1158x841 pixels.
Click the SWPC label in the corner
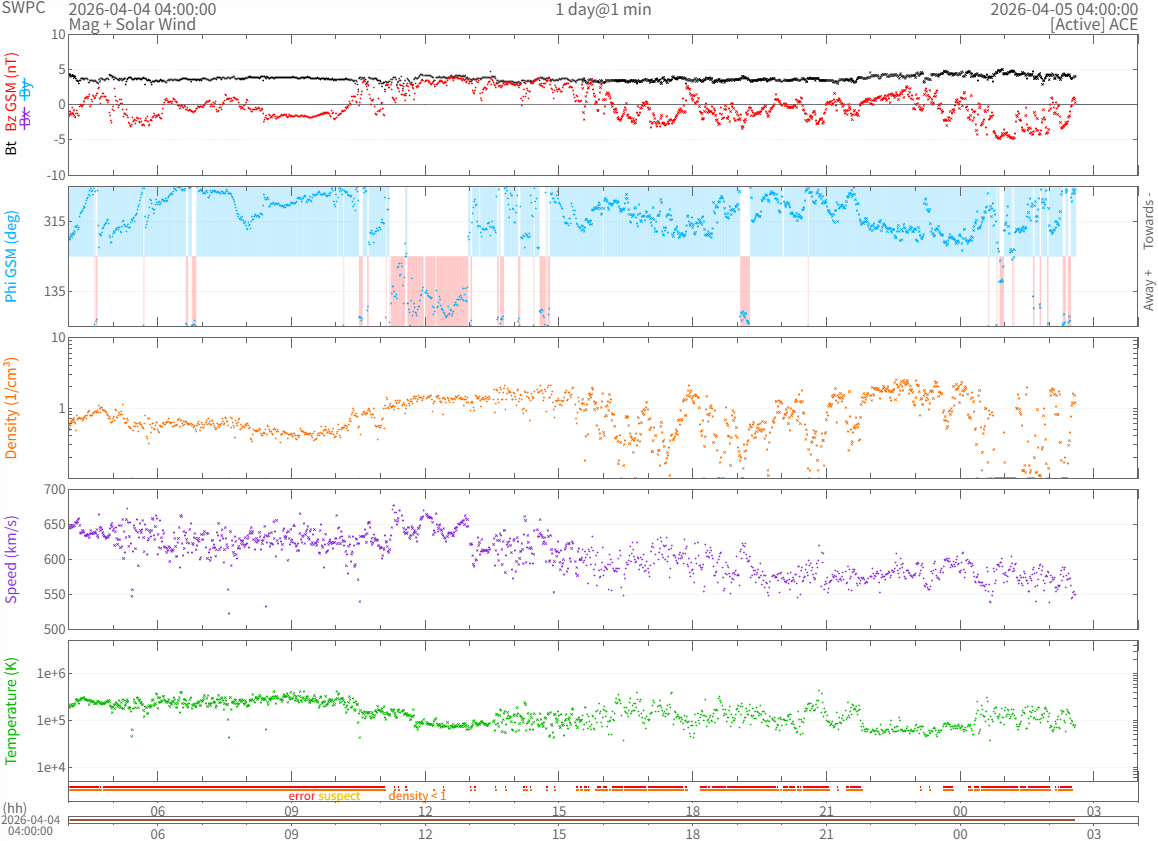coord(23,8)
